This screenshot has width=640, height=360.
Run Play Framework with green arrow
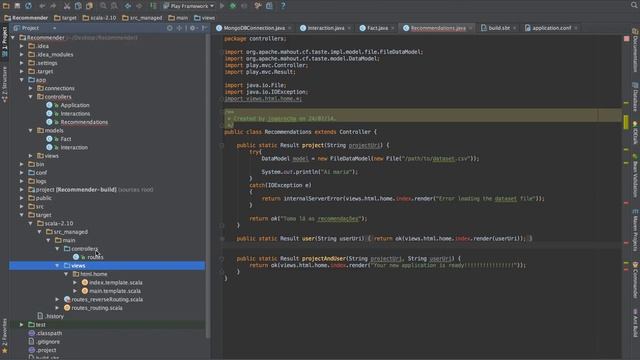click(222, 6)
